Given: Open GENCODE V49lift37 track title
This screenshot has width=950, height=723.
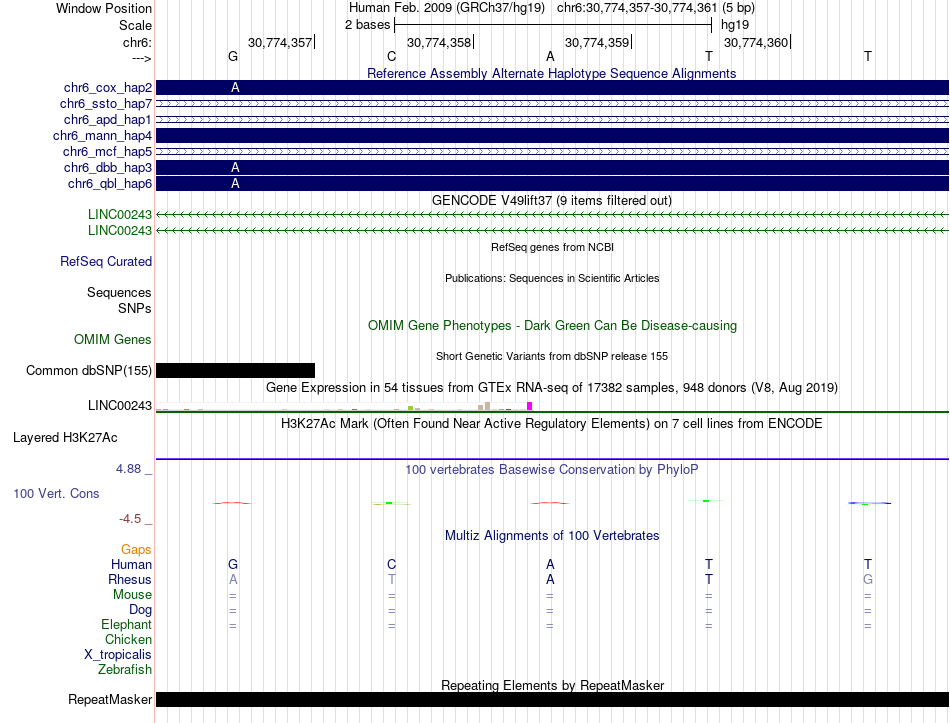Looking at the screenshot, I should coord(551,201).
